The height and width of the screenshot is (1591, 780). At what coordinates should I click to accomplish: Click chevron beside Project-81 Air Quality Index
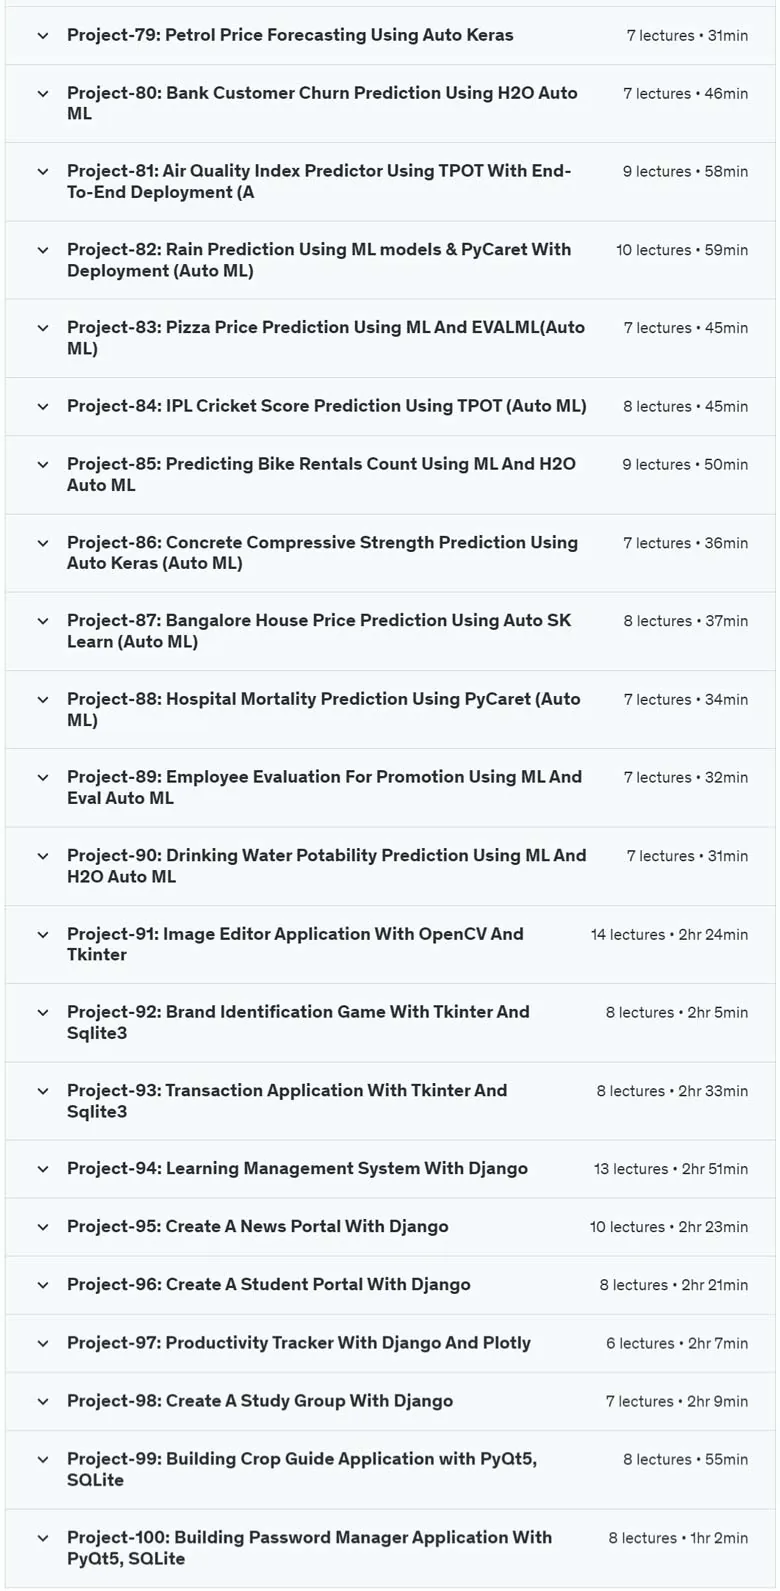click(43, 172)
